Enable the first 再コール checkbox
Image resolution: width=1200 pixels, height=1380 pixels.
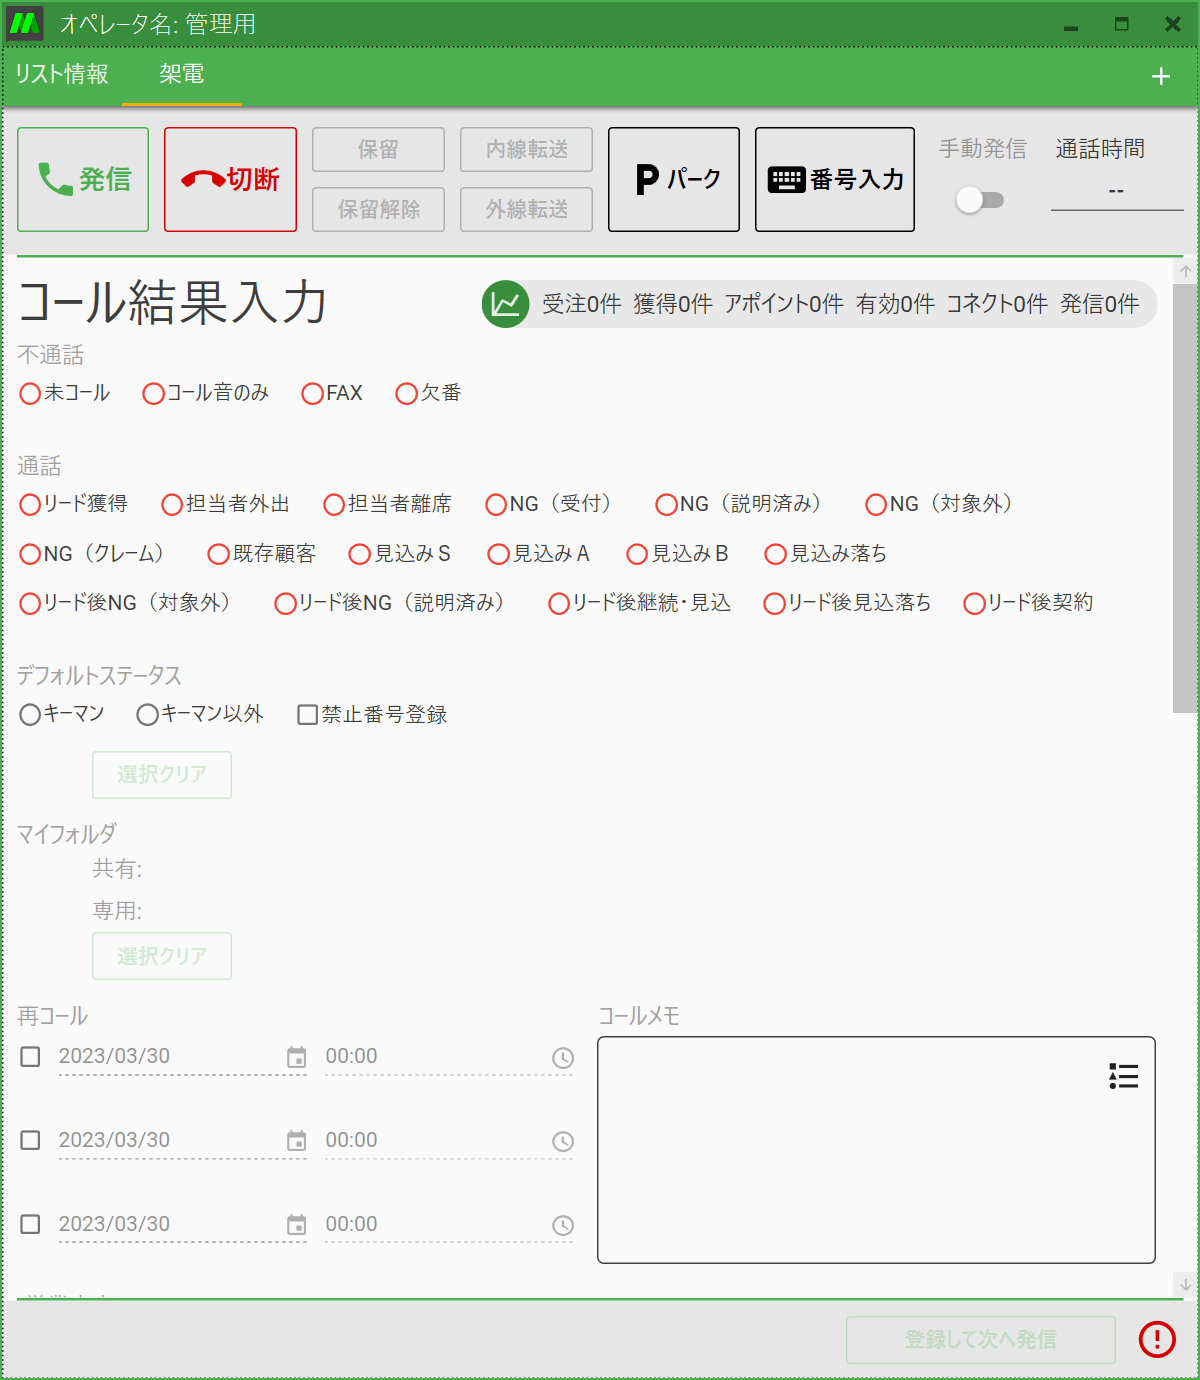click(31, 1057)
